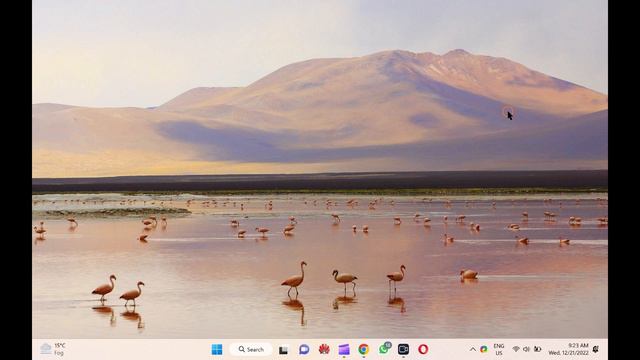Show hidden system tray icons
This screenshot has width=640, height=360.
(x=473, y=349)
